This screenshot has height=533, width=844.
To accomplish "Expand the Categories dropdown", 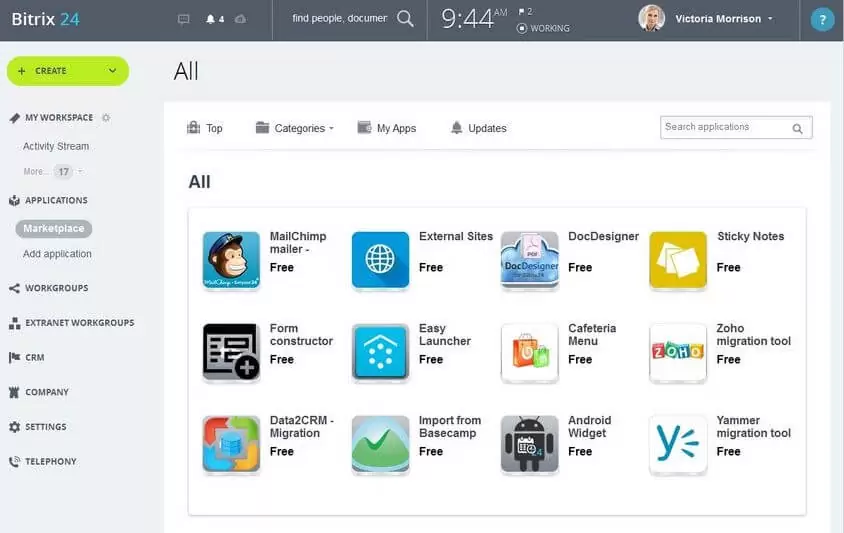I will click(x=295, y=128).
